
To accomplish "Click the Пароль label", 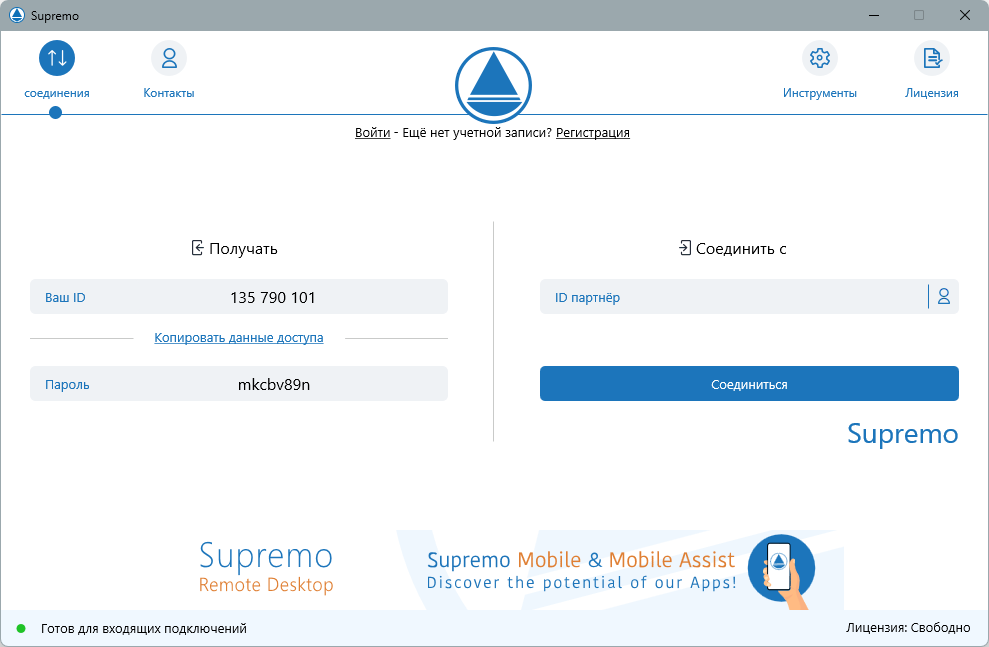I will (x=67, y=385).
